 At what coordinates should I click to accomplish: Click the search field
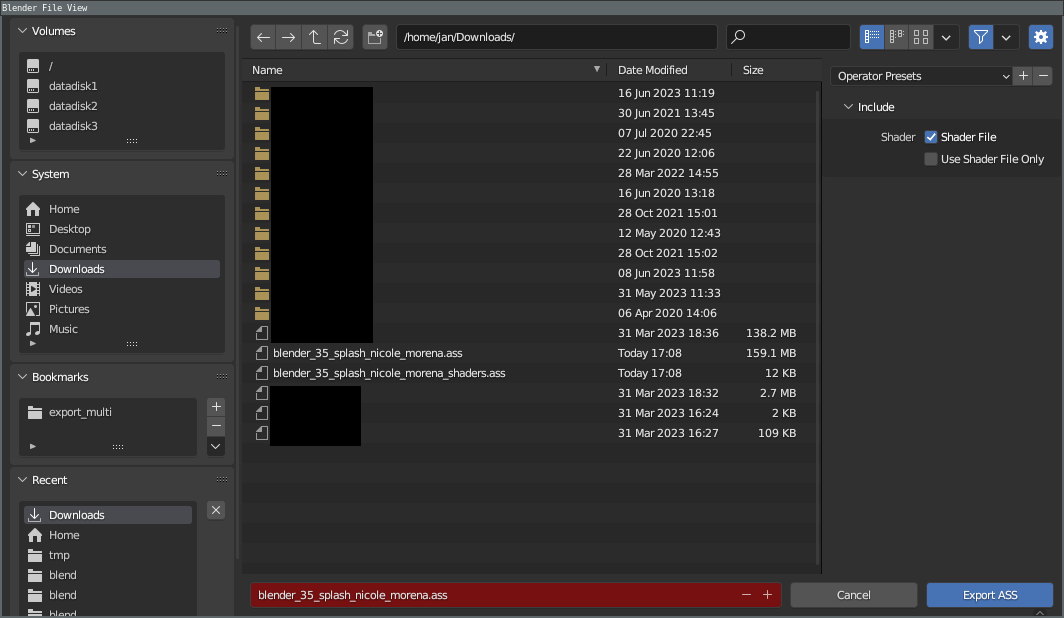click(x=788, y=37)
